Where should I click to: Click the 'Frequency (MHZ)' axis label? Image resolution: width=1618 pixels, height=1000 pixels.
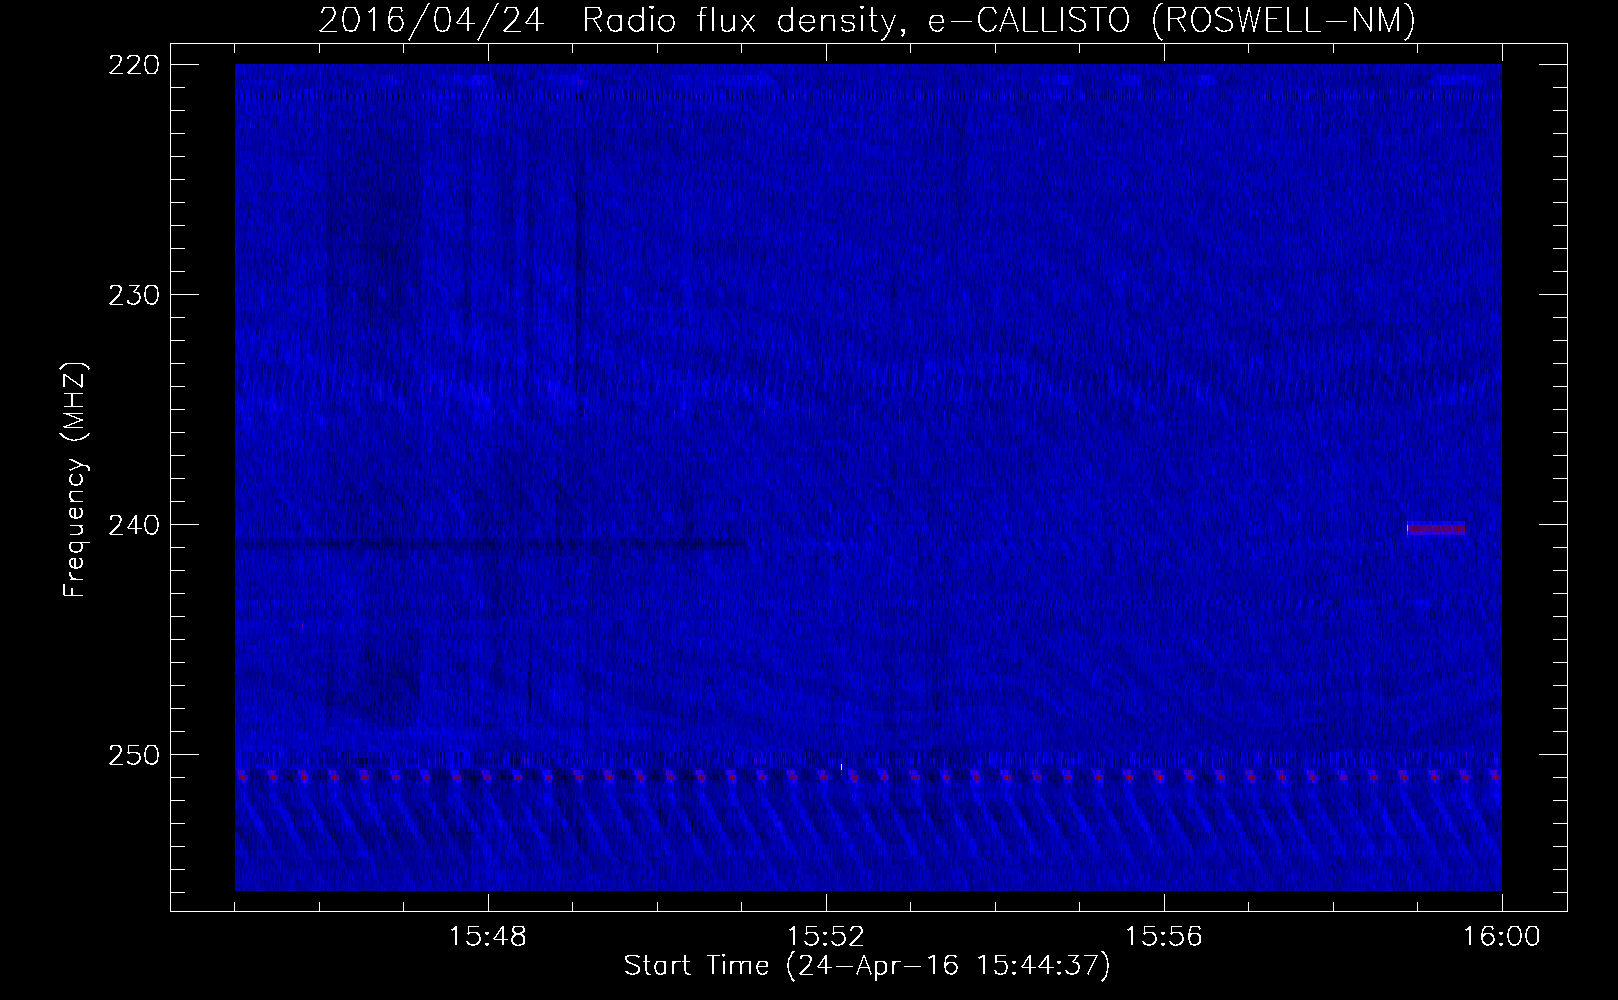pos(75,480)
